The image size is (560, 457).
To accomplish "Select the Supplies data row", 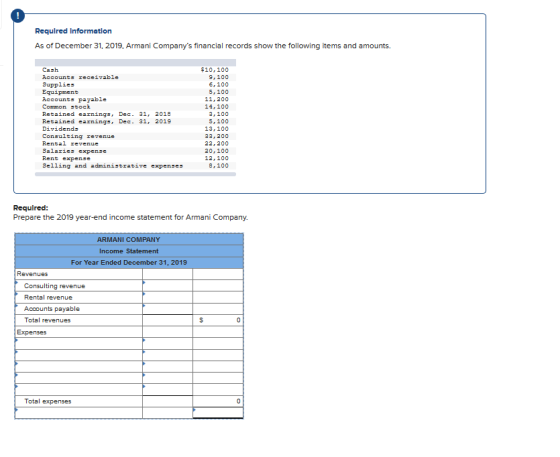I will tap(135, 85).
